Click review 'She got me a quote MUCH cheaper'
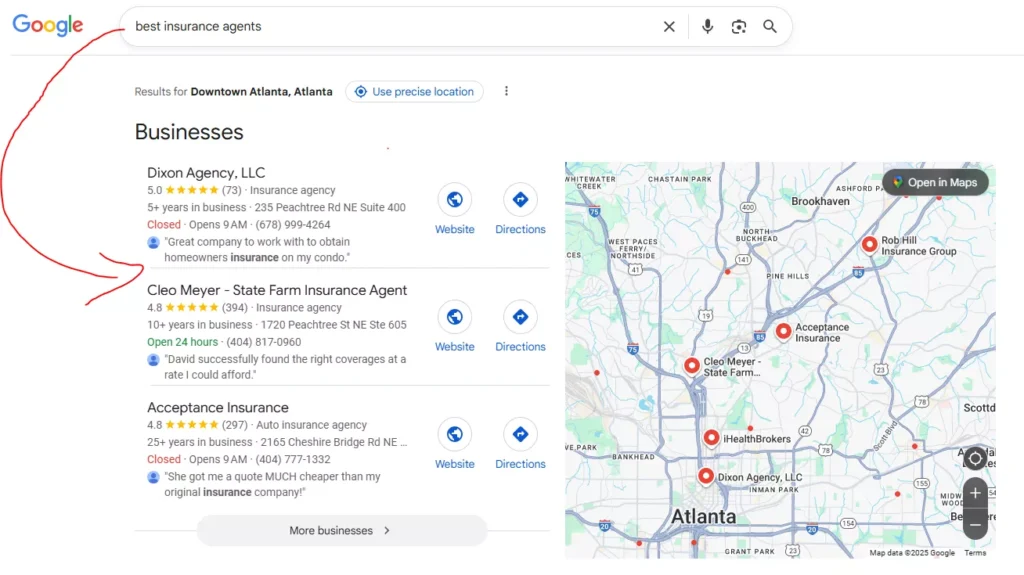 coord(272,484)
